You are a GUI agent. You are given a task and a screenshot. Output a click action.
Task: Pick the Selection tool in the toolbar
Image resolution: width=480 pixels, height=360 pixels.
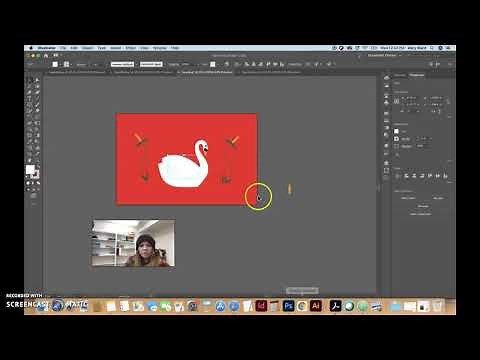click(30, 80)
